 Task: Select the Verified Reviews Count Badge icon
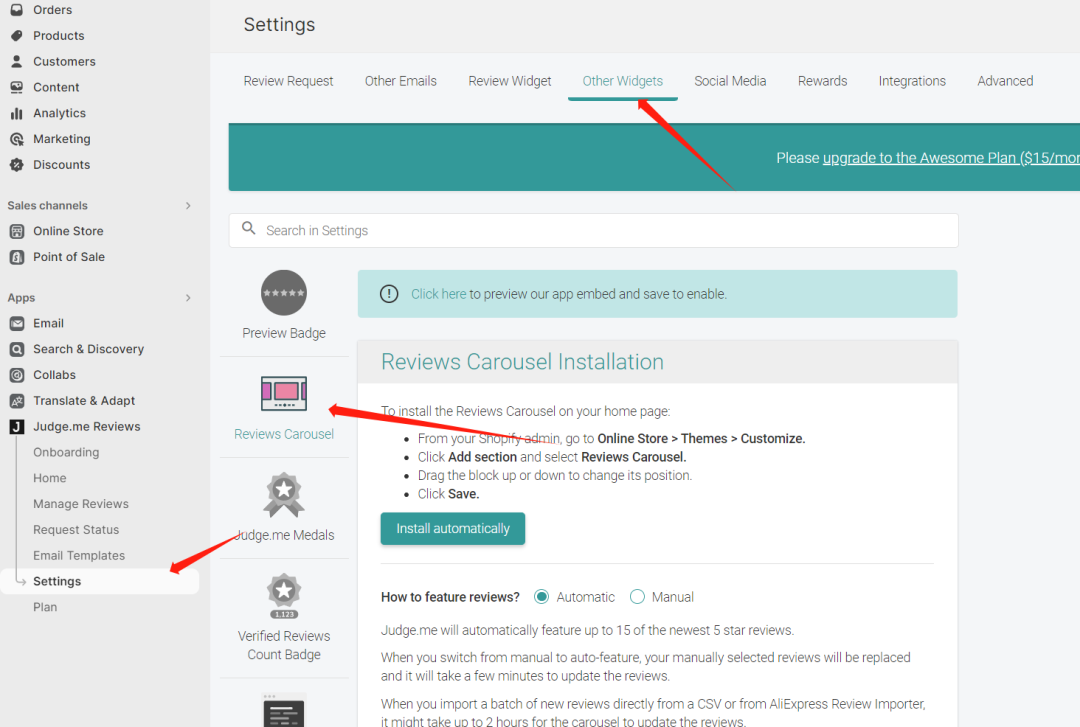[284, 596]
